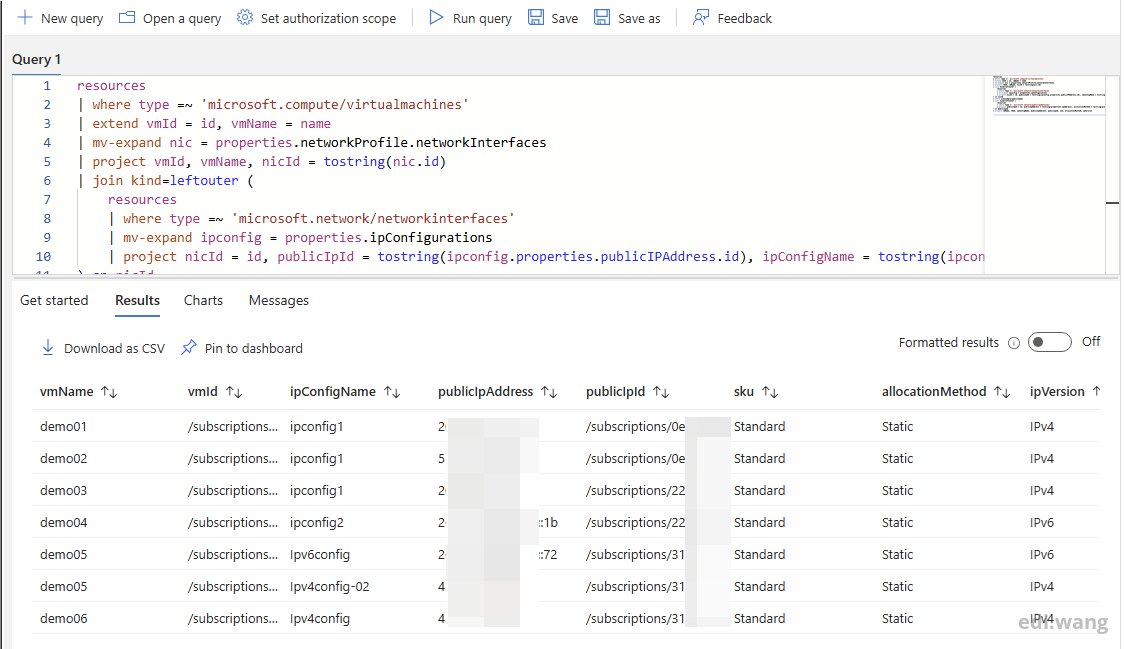Click the Download as CSV arrow icon
The width and height of the screenshot is (1124, 649).
(47, 348)
